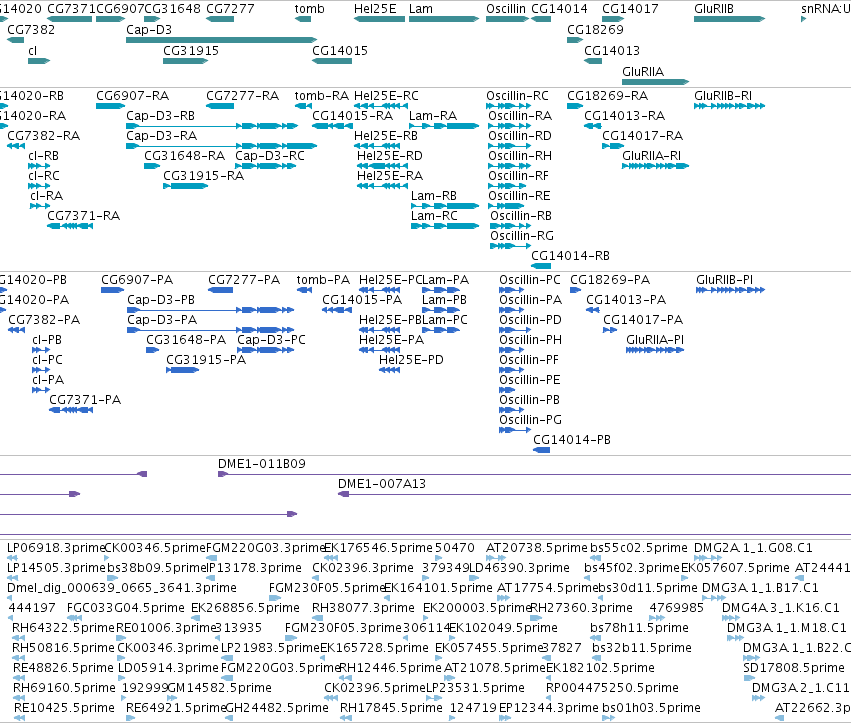This screenshot has width=851, height=723.
Task: Click the CG31915 gene label
Action: click(191, 50)
